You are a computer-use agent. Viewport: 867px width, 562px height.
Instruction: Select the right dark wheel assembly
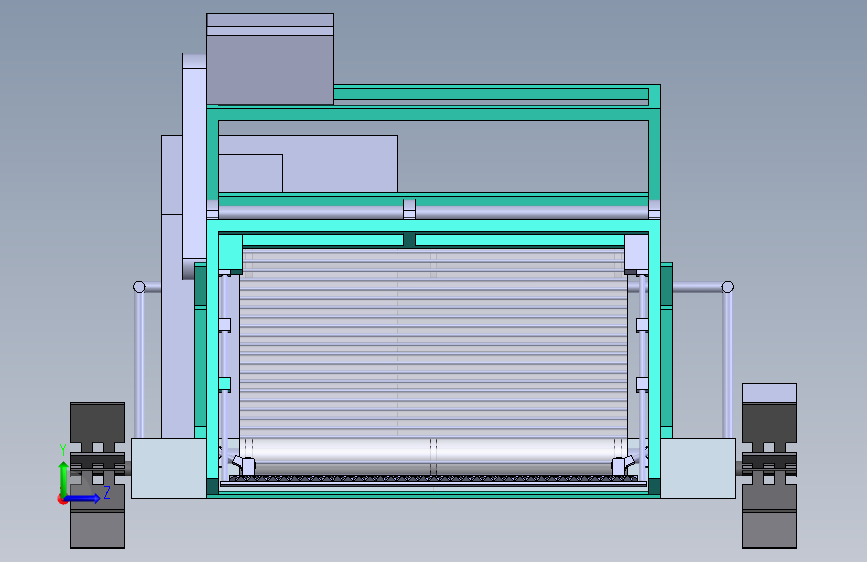click(769, 466)
